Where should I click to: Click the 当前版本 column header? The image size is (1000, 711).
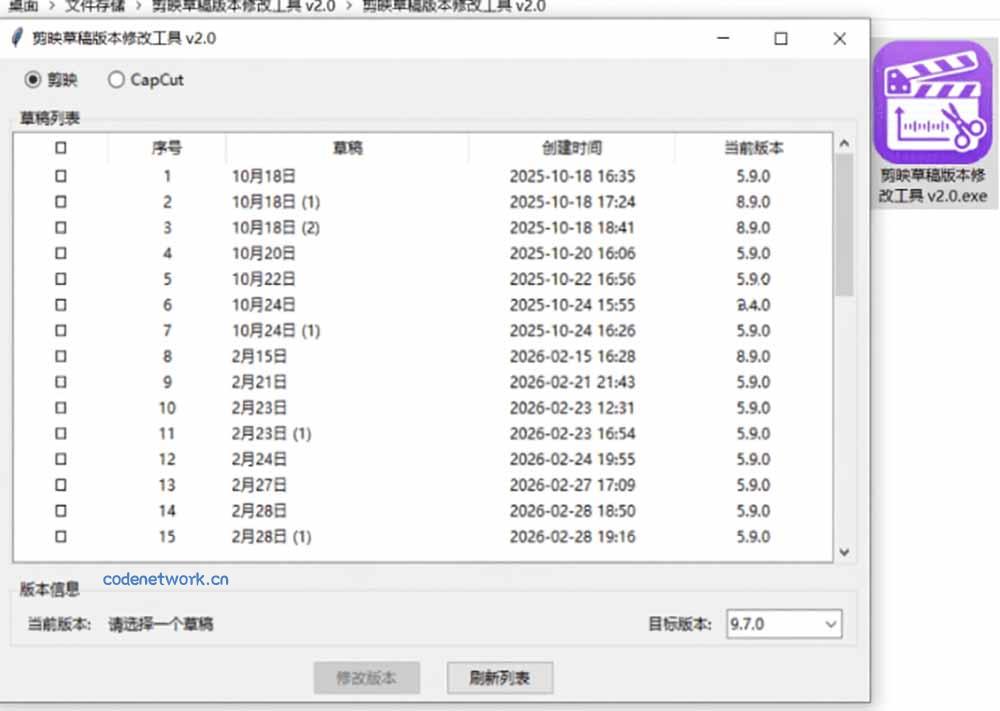click(753, 148)
